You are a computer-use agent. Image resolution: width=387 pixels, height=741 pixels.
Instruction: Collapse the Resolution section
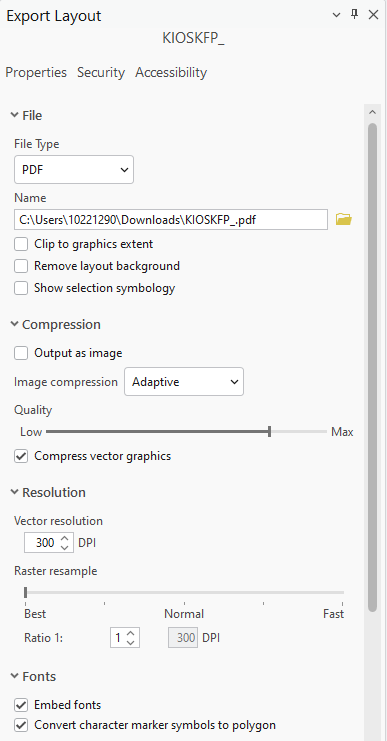[x=15, y=492]
